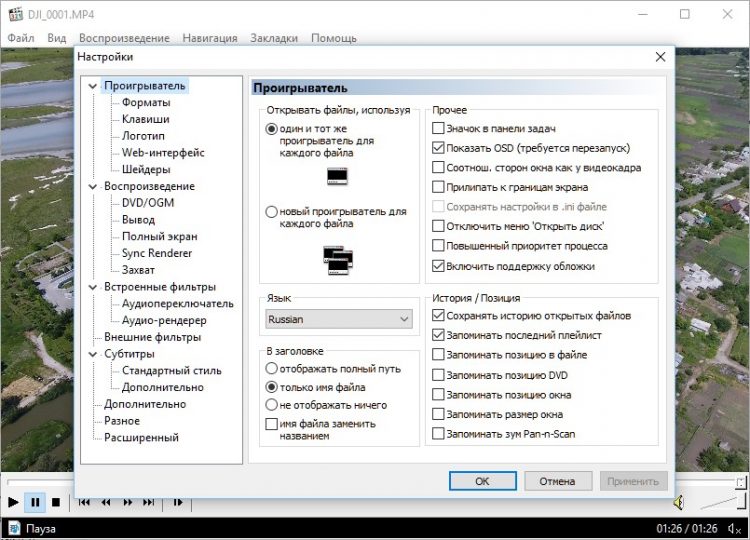Screen dimensions: 750x540
Task: Click the Play button in playback bar
Action: tap(13, 502)
